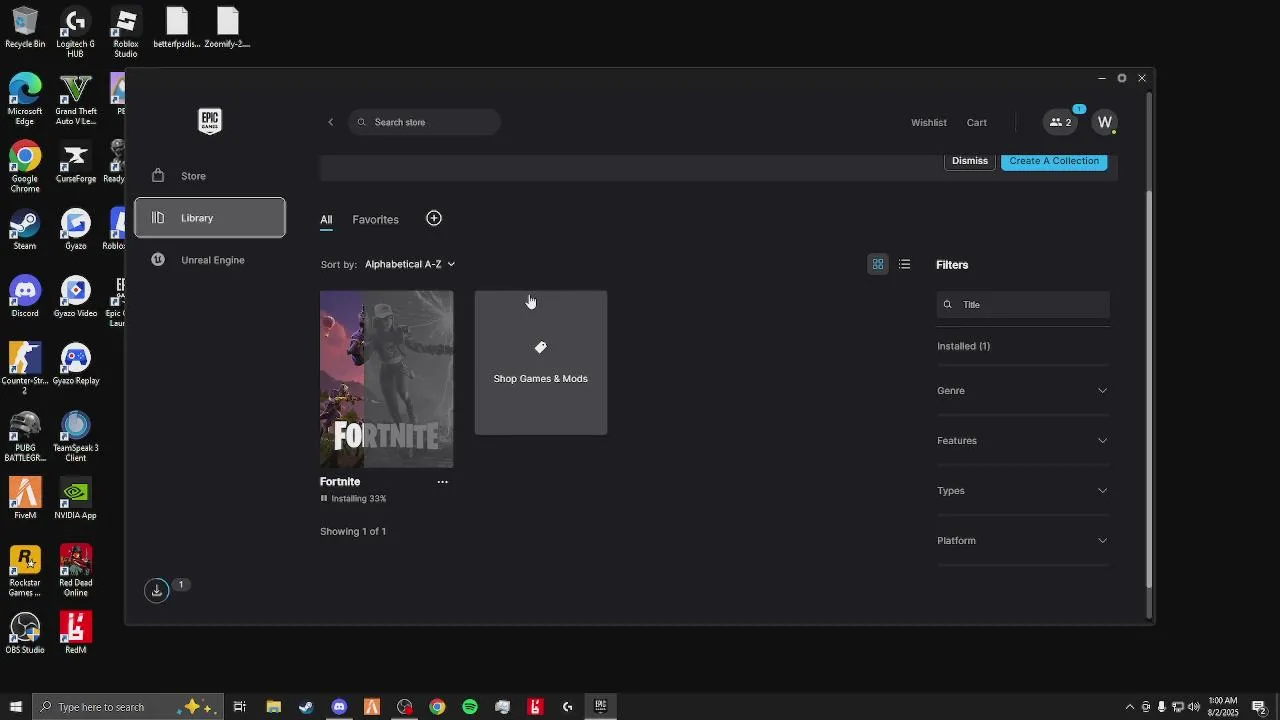
Task: Open the downloads icon at the bottom left
Action: 157,591
